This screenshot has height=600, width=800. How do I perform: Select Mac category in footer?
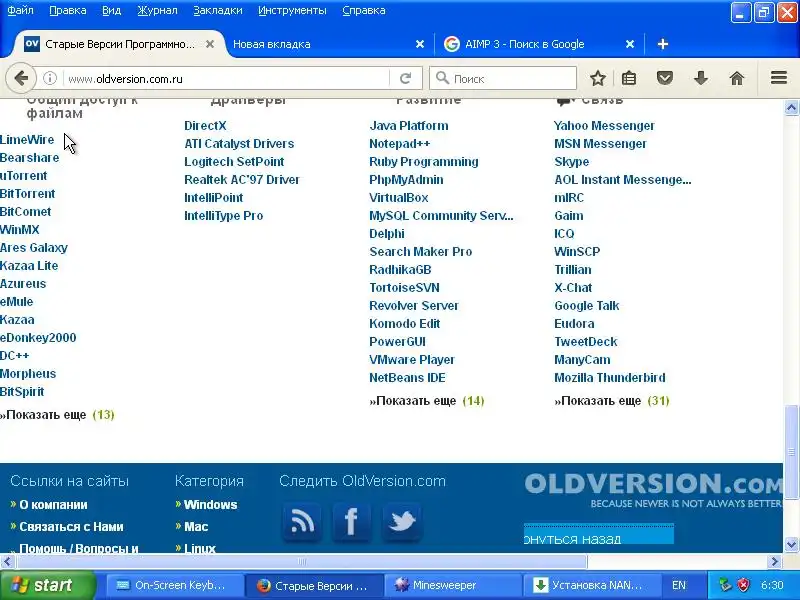coord(196,527)
